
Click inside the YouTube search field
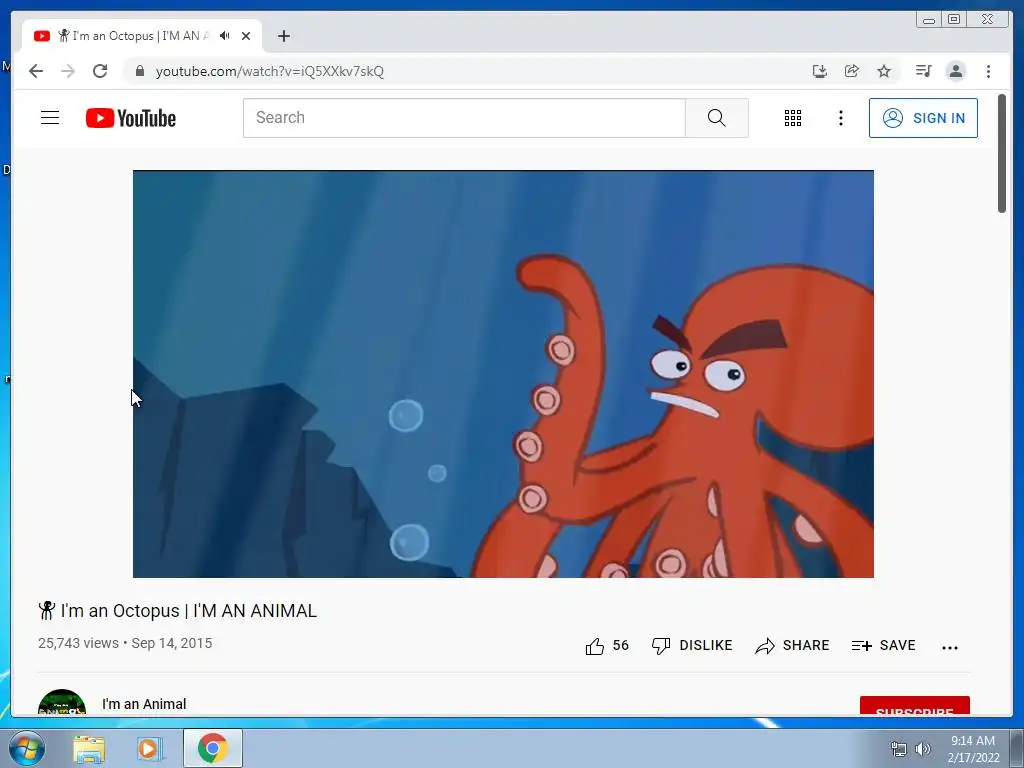point(464,118)
